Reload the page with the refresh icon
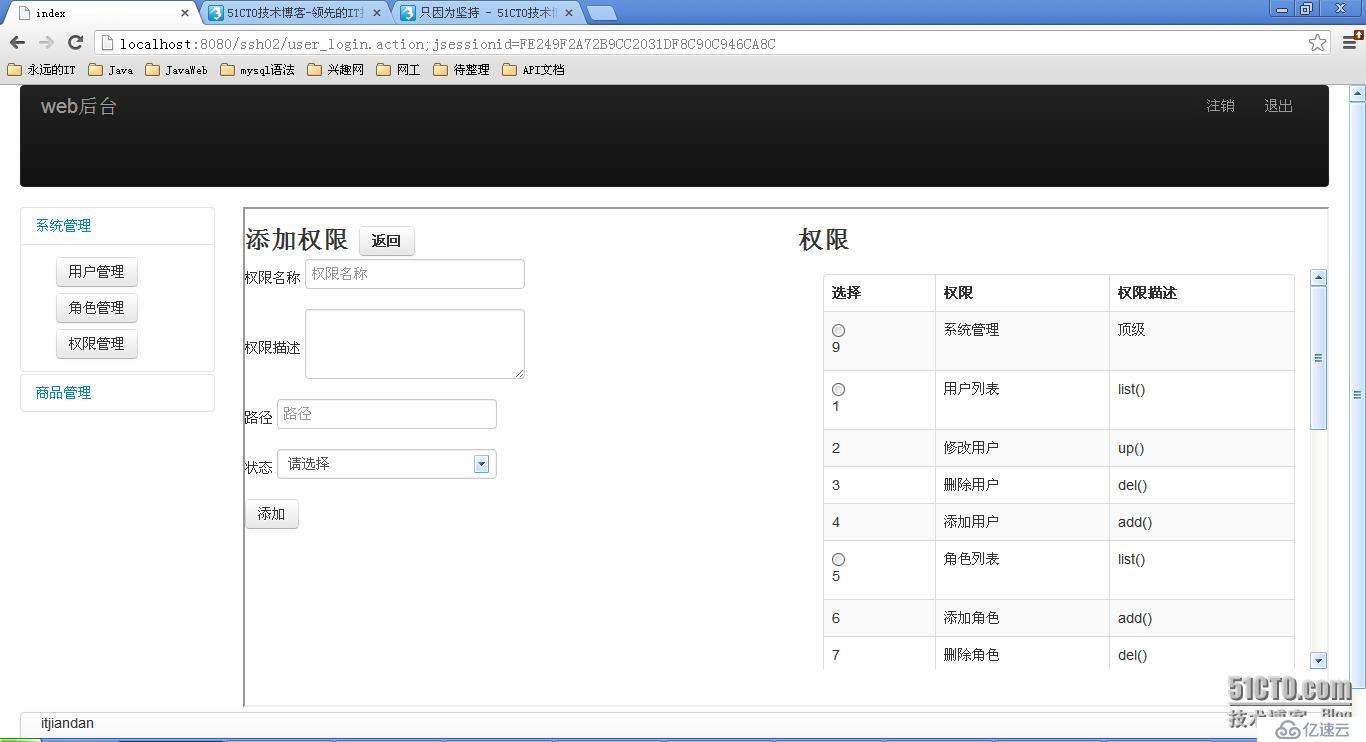Image resolution: width=1366 pixels, height=742 pixels. 75,42
